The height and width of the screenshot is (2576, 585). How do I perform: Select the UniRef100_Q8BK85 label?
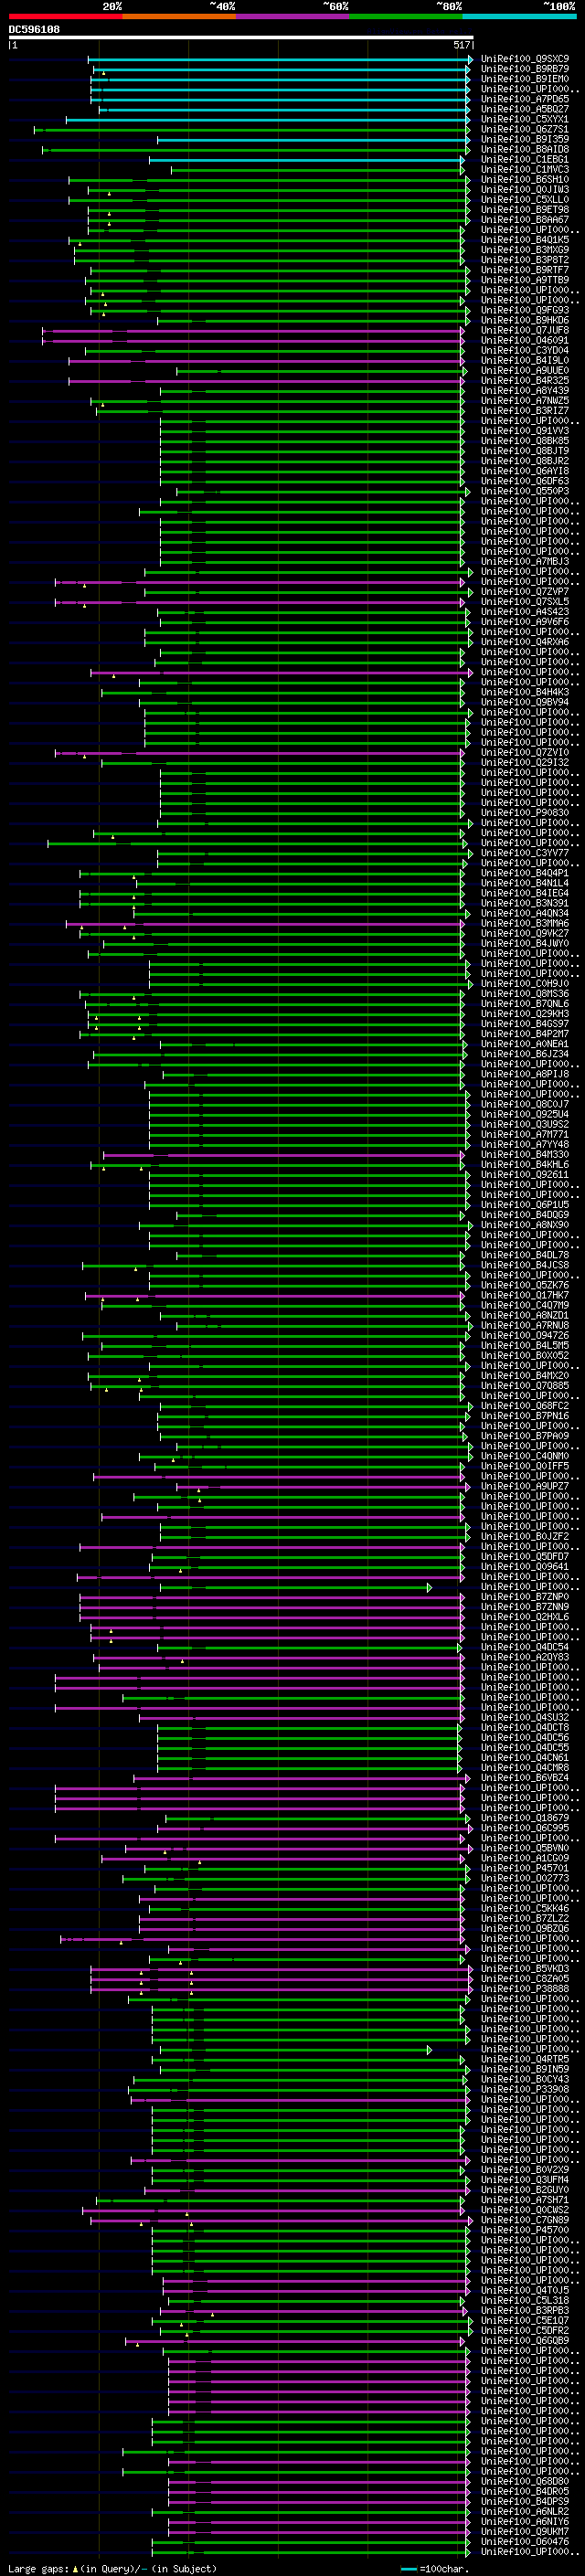[524, 441]
